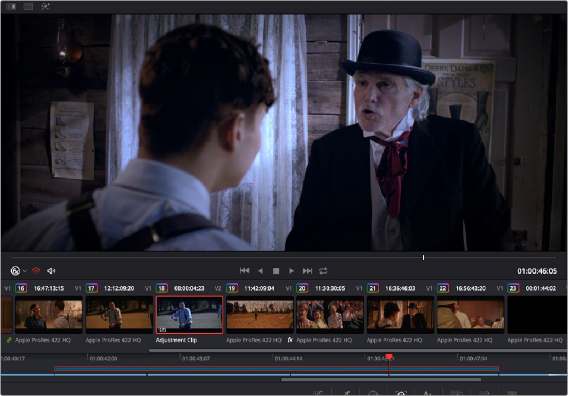This screenshot has height=396, width=568.
Task: Toggle the highlight magic wand icon
Action: tap(45, 7)
